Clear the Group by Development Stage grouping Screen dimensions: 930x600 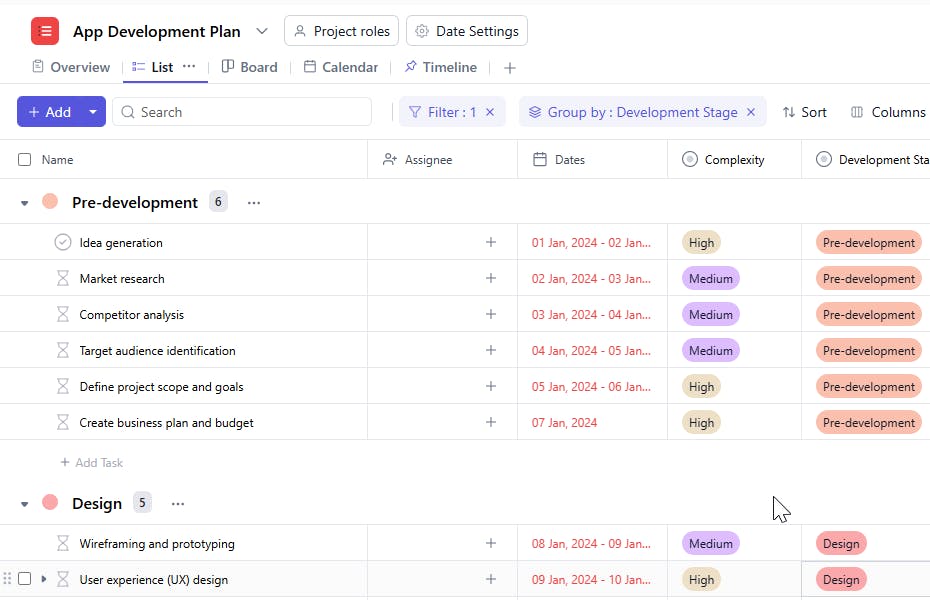coord(751,112)
